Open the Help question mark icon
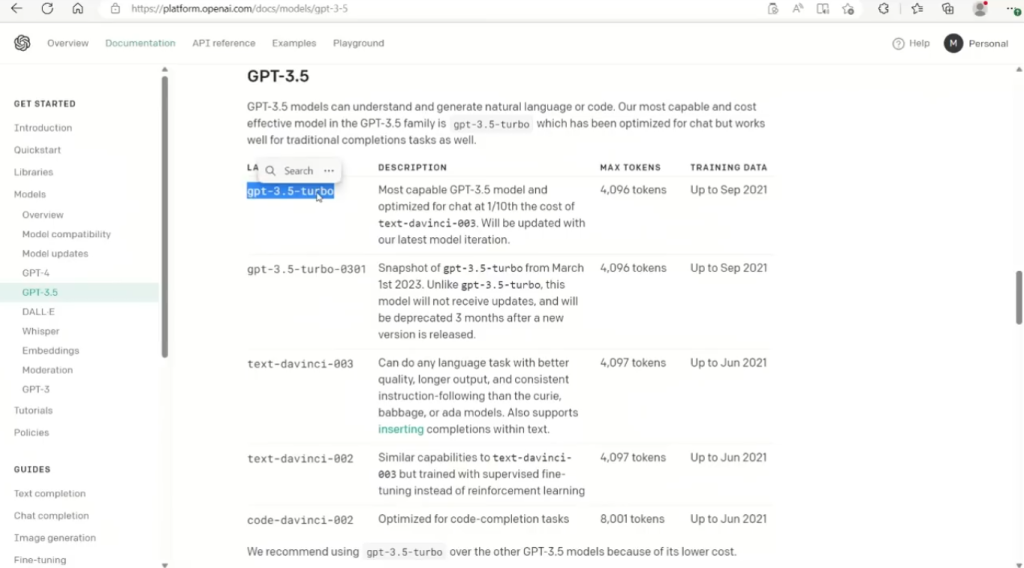This screenshot has height=568, width=1024. click(898, 43)
